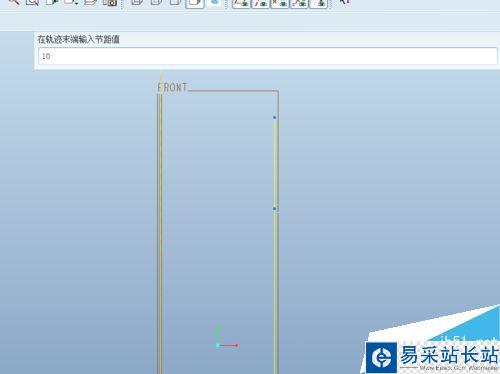
Task: Switch to wireframe display style icon
Action: (137, 2)
